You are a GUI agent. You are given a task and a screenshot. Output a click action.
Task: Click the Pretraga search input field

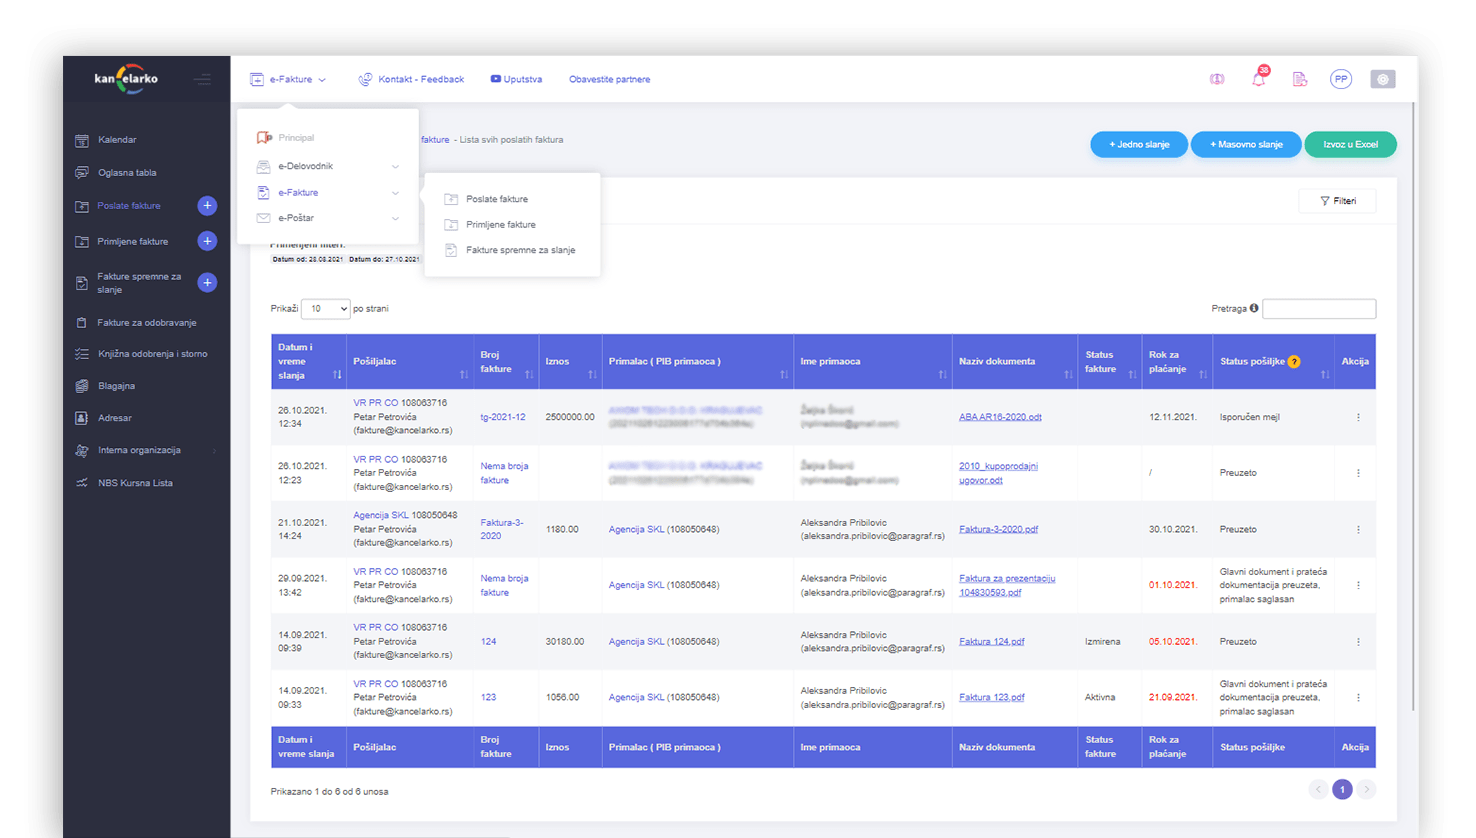1318,309
